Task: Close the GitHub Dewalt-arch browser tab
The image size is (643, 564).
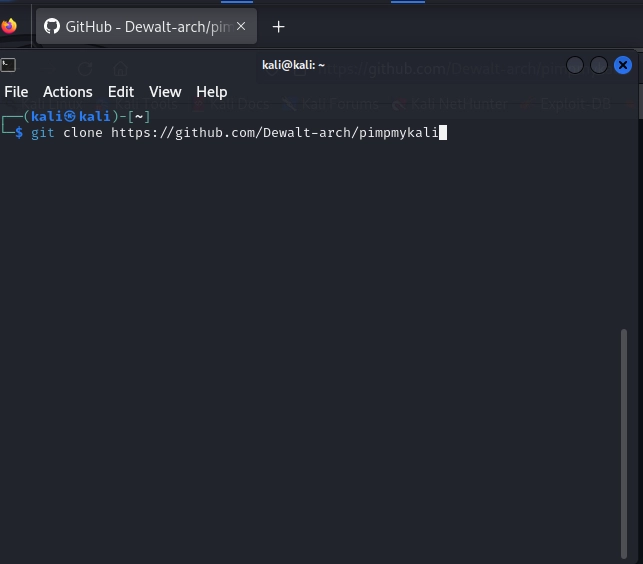Action: (x=241, y=26)
